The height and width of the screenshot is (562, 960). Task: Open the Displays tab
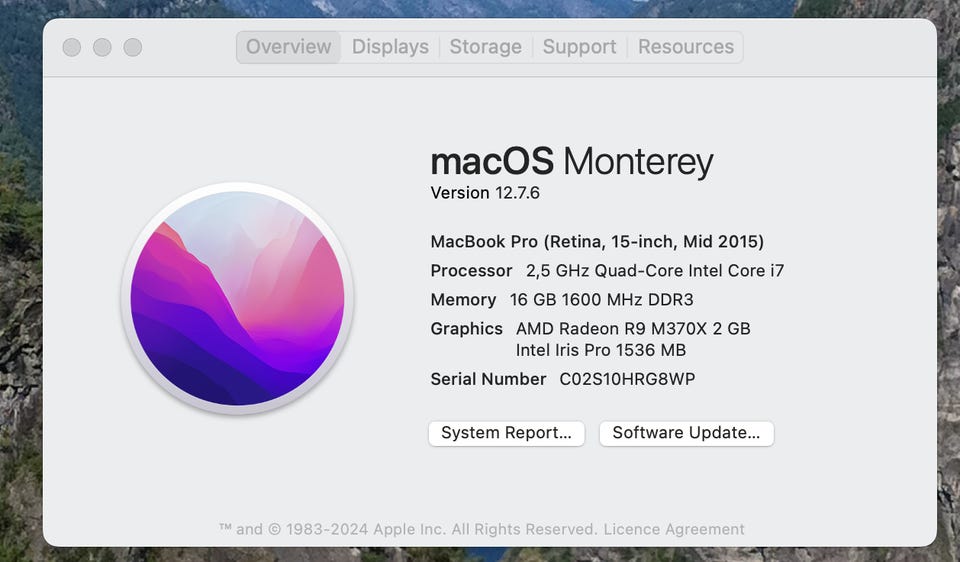[390, 47]
